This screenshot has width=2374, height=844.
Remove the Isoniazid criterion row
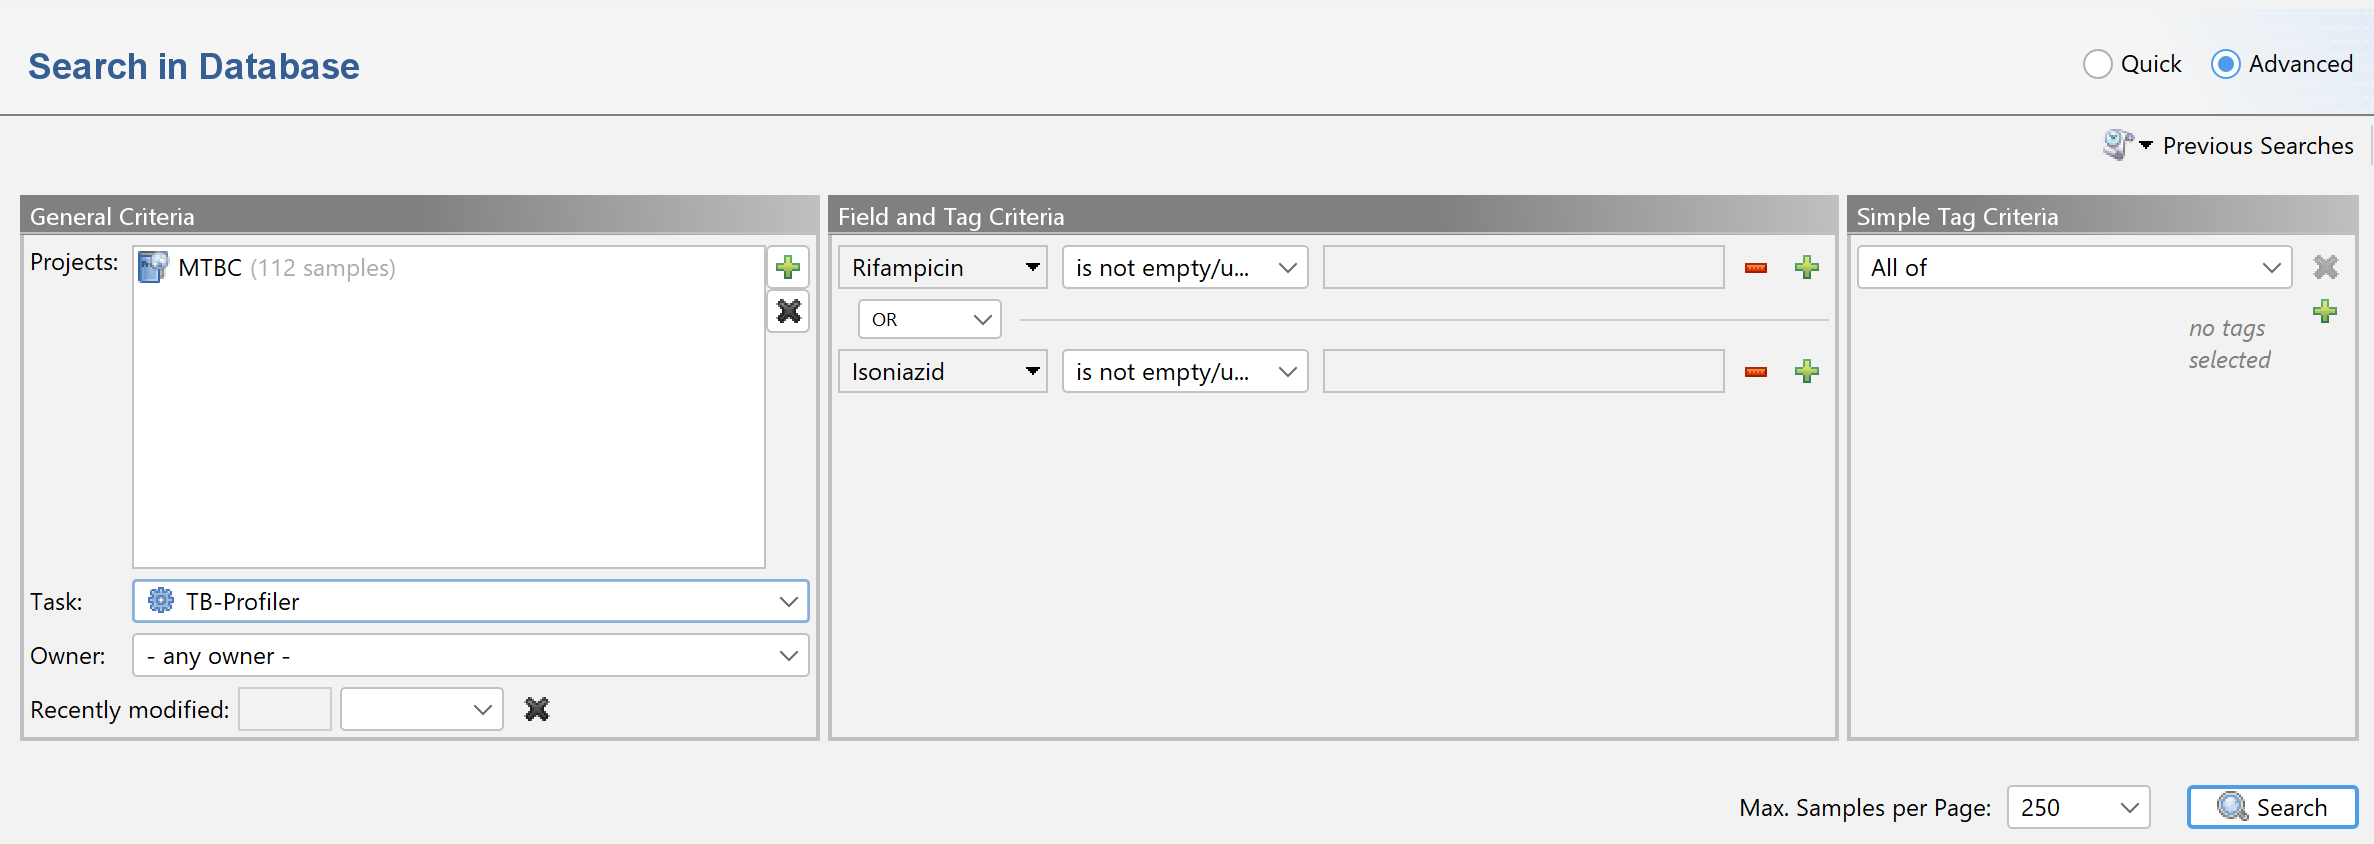(x=1755, y=372)
